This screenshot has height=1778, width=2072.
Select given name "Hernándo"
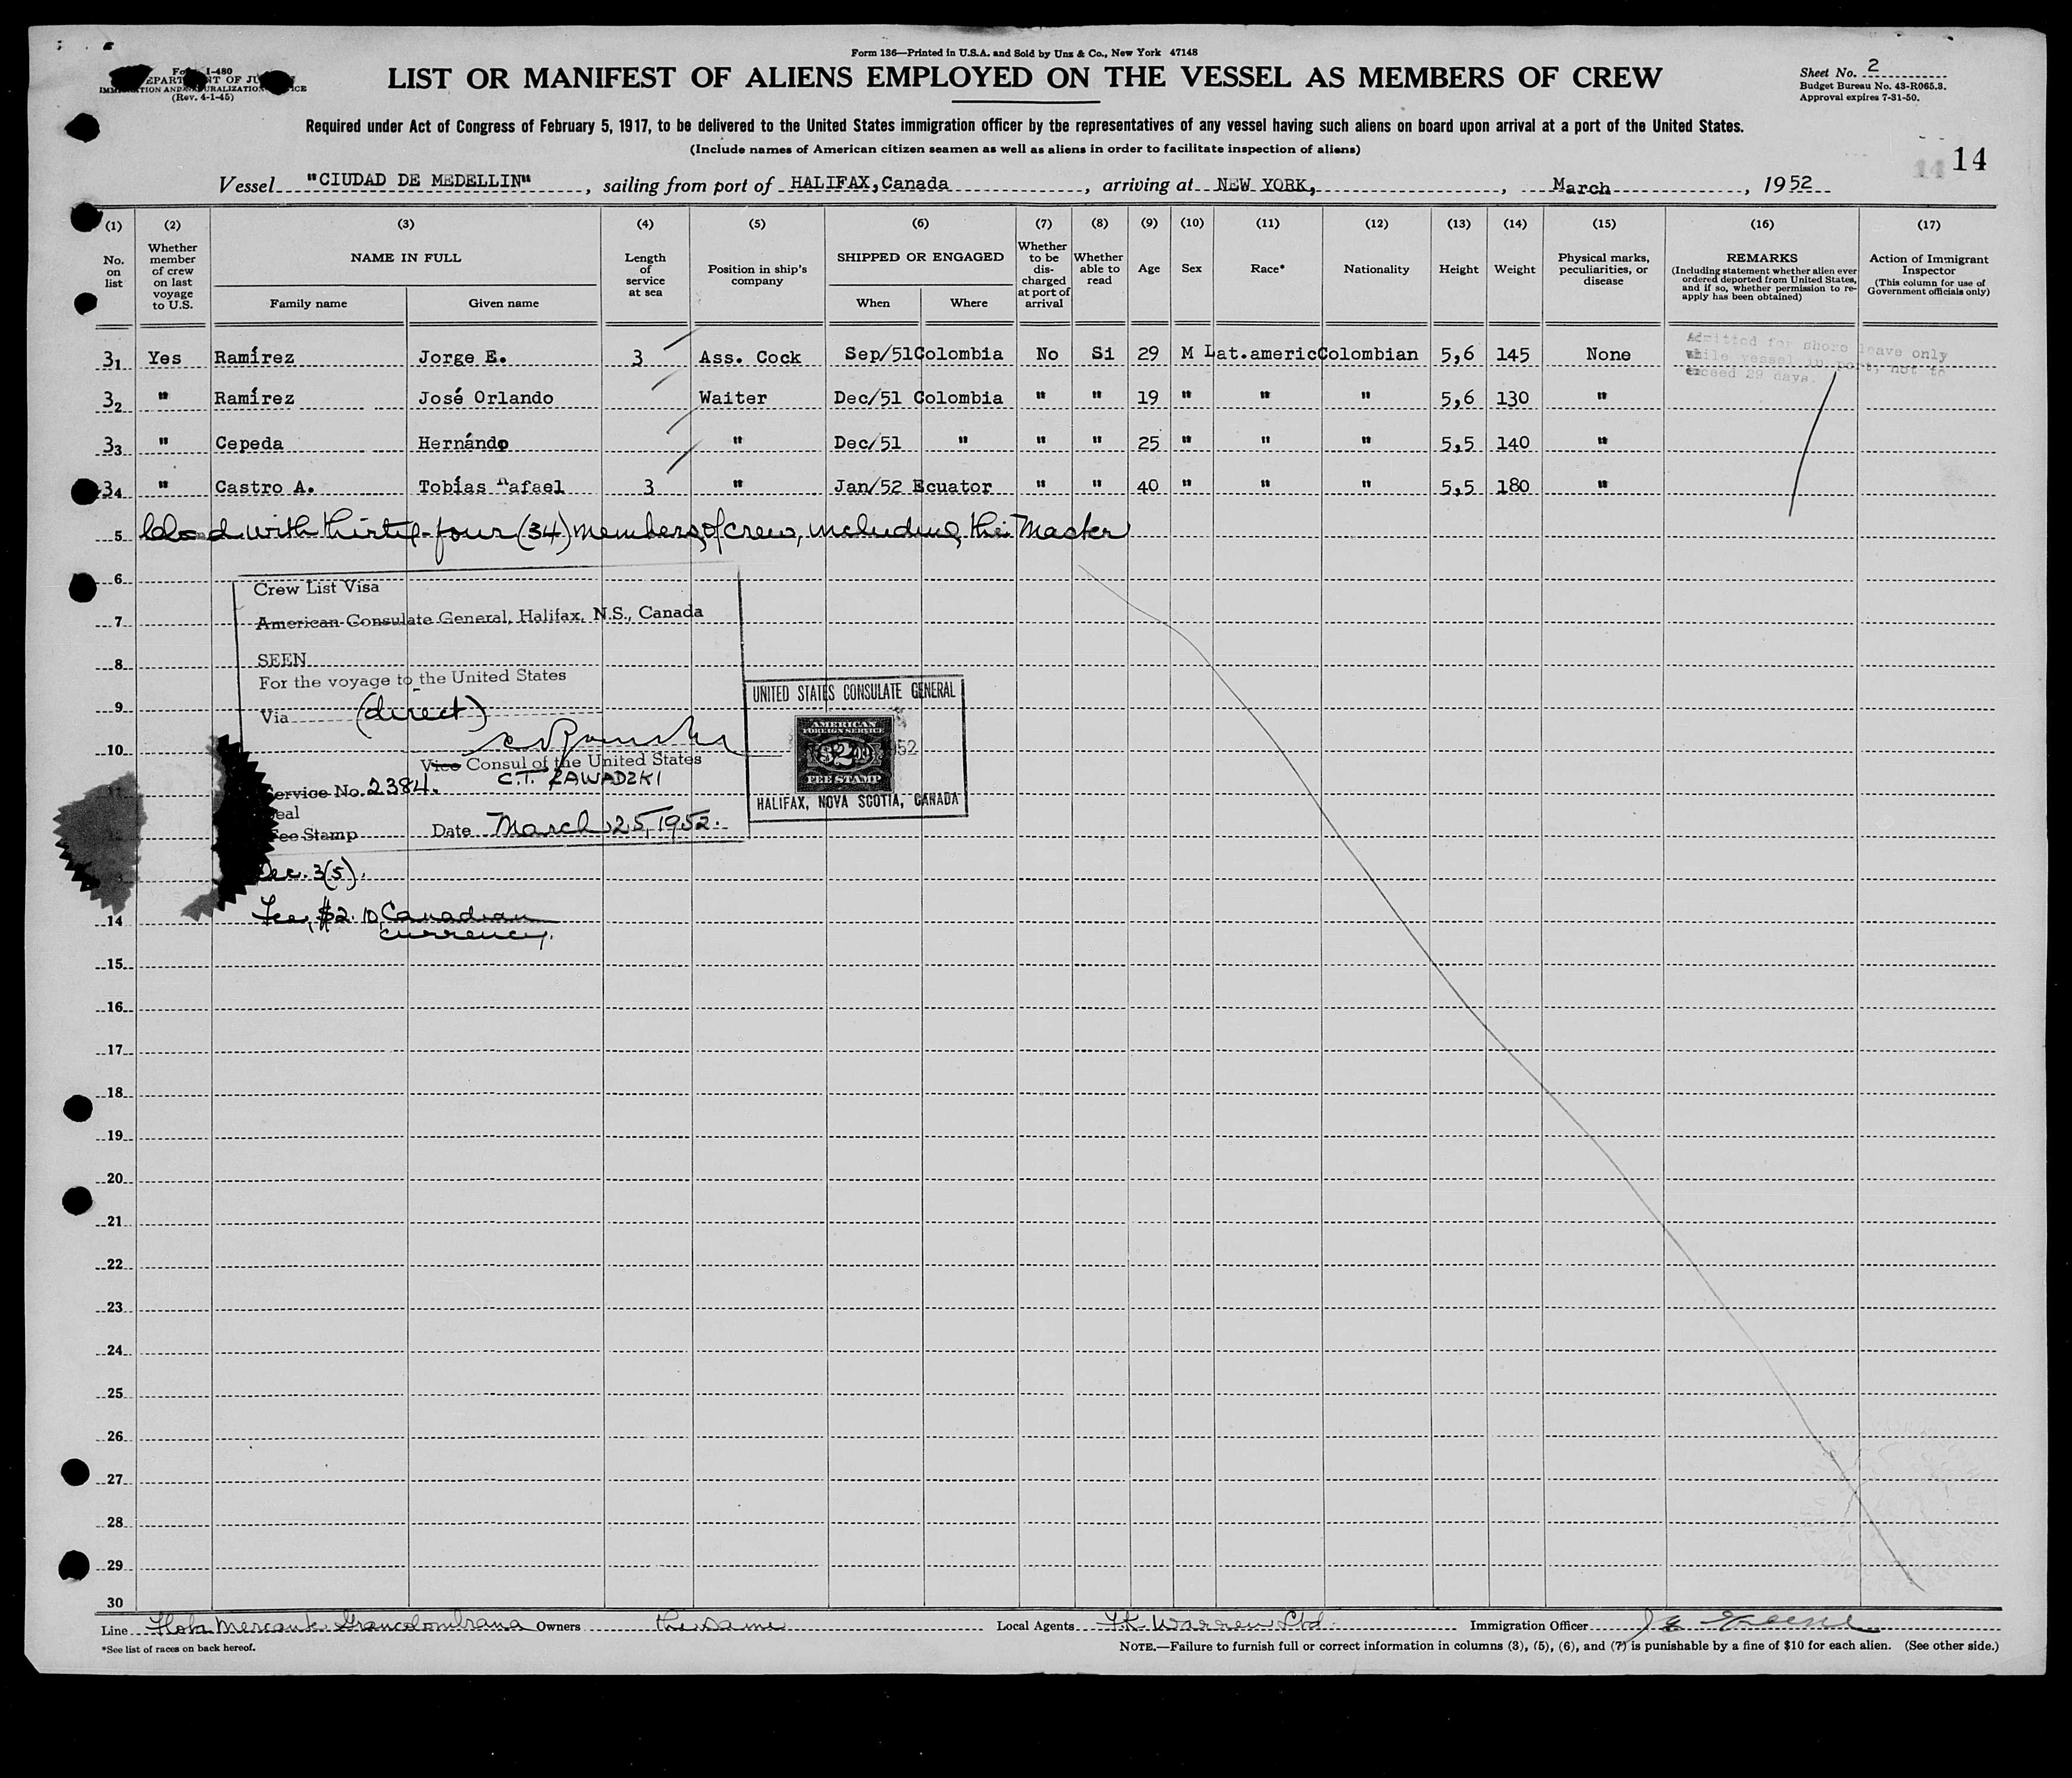click(x=463, y=442)
